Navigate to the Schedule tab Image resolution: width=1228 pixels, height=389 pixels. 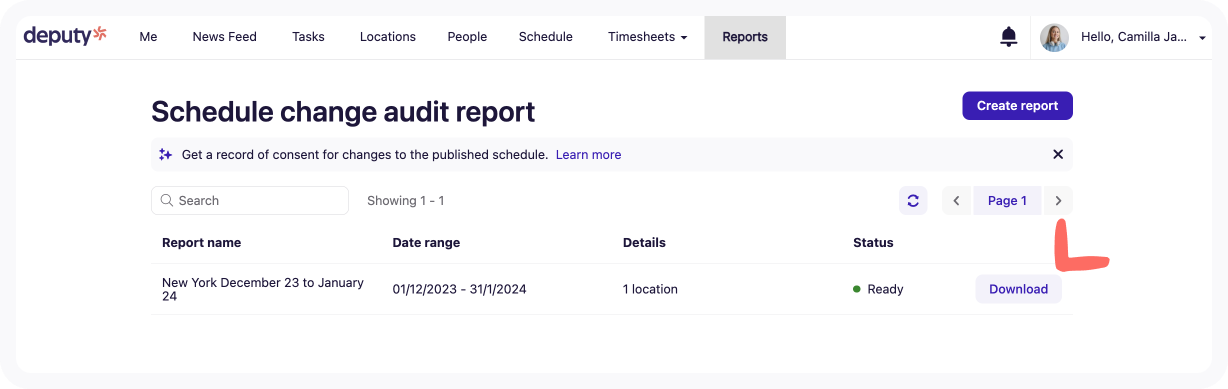coord(546,37)
